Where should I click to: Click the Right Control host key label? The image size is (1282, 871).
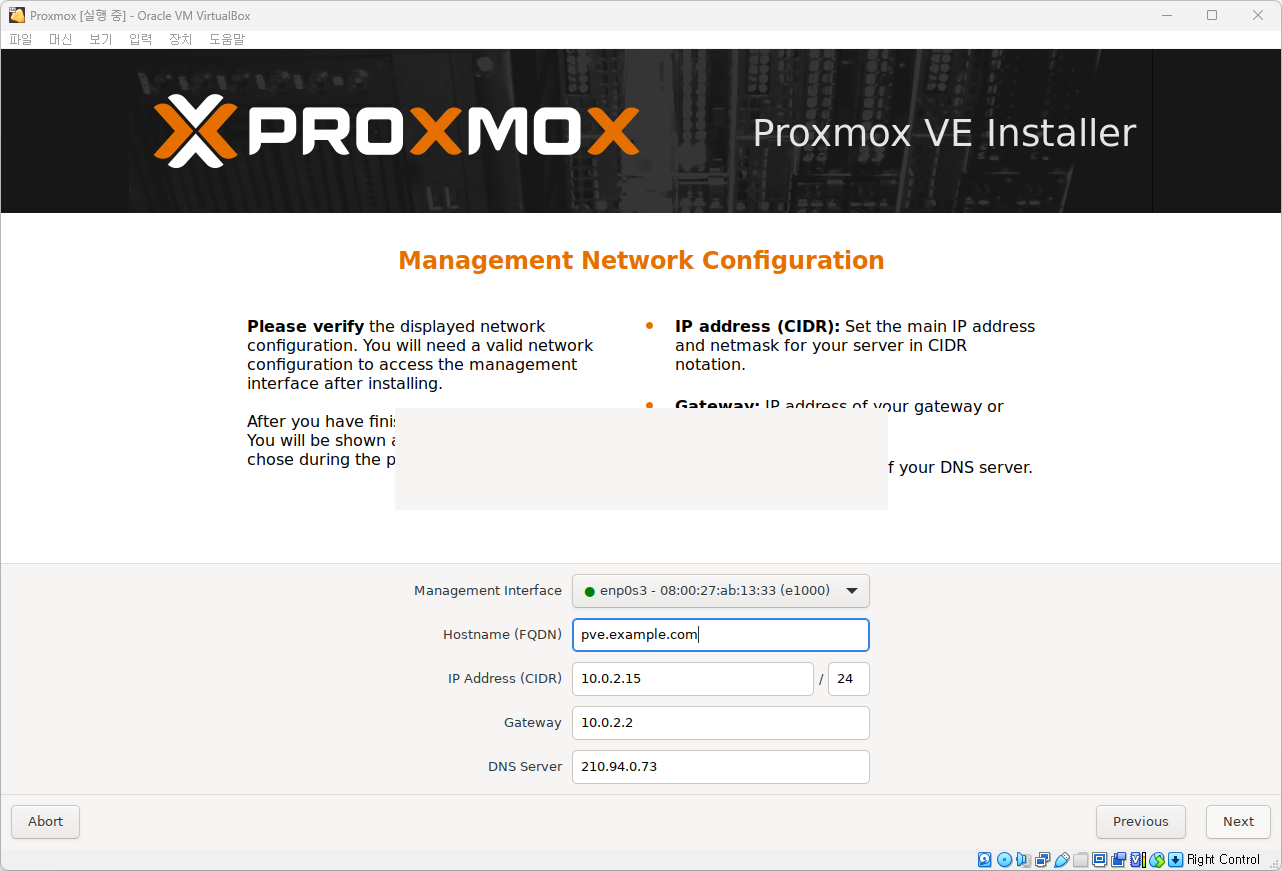coord(1224,860)
